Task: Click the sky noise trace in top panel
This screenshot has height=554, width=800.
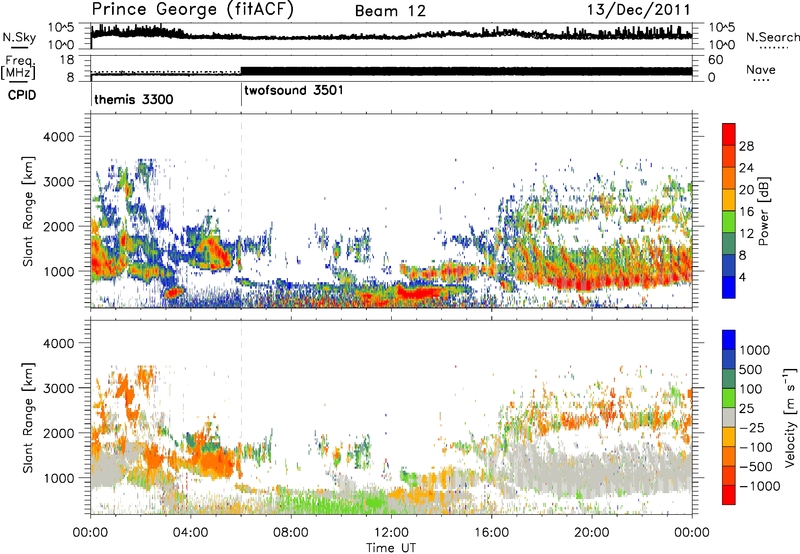Action: click(391, 35)
